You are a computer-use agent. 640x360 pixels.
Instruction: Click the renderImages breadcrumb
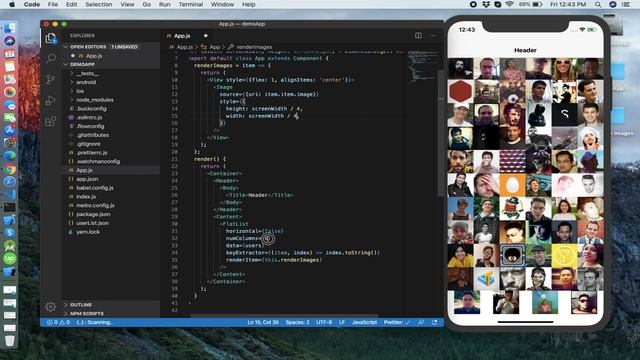click(x=254, y=47)
